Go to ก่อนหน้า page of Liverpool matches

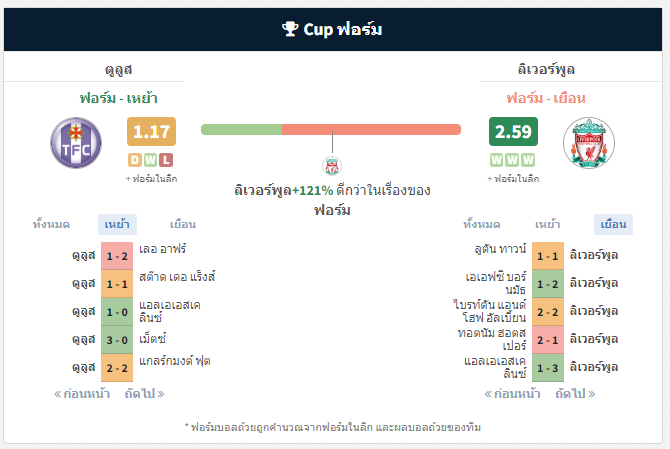(512, 393)
